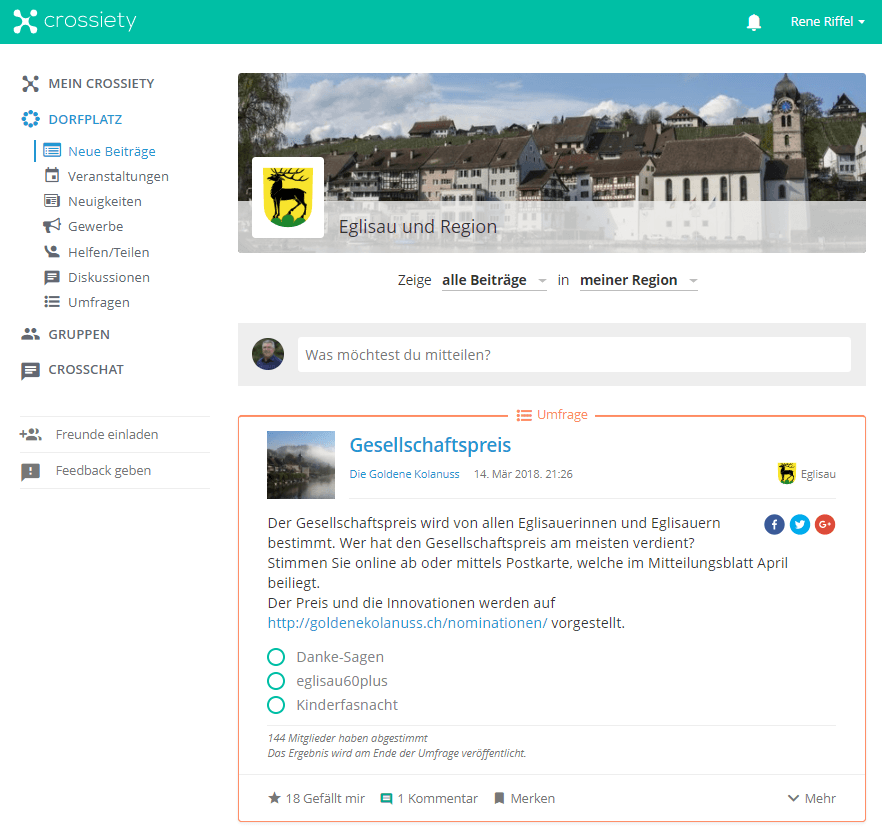This screenshot has height=837, width=882.
Task: Select Feedback geben link
Action: (104, 470)
